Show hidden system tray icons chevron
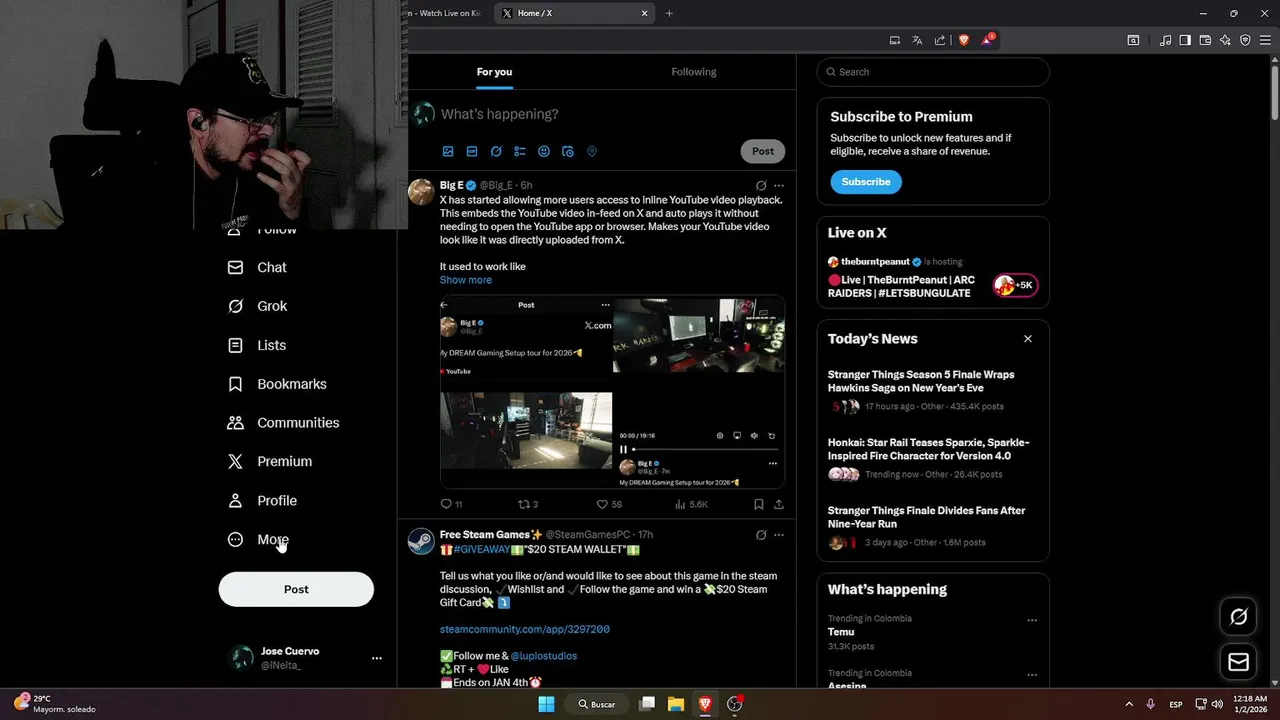 [x=1129, y=704]
